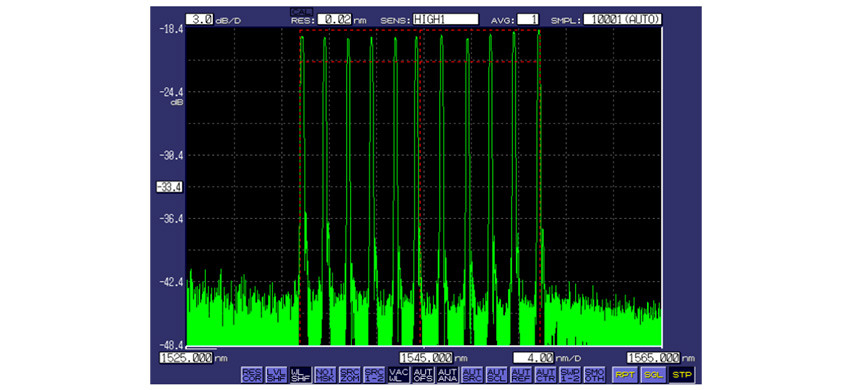Click the AUT REF auto reference button
Screen dimensions: 850x390
(520, 375)
